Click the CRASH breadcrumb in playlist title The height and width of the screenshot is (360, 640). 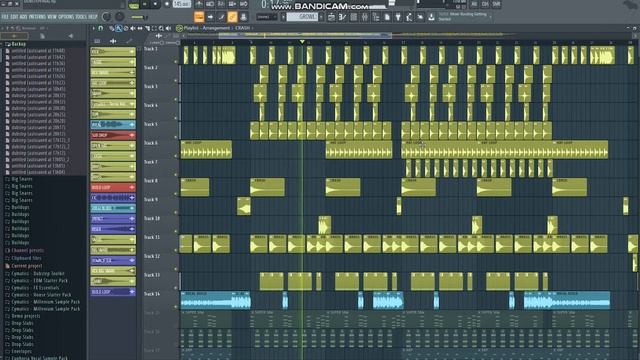click(x=242, y=28)
